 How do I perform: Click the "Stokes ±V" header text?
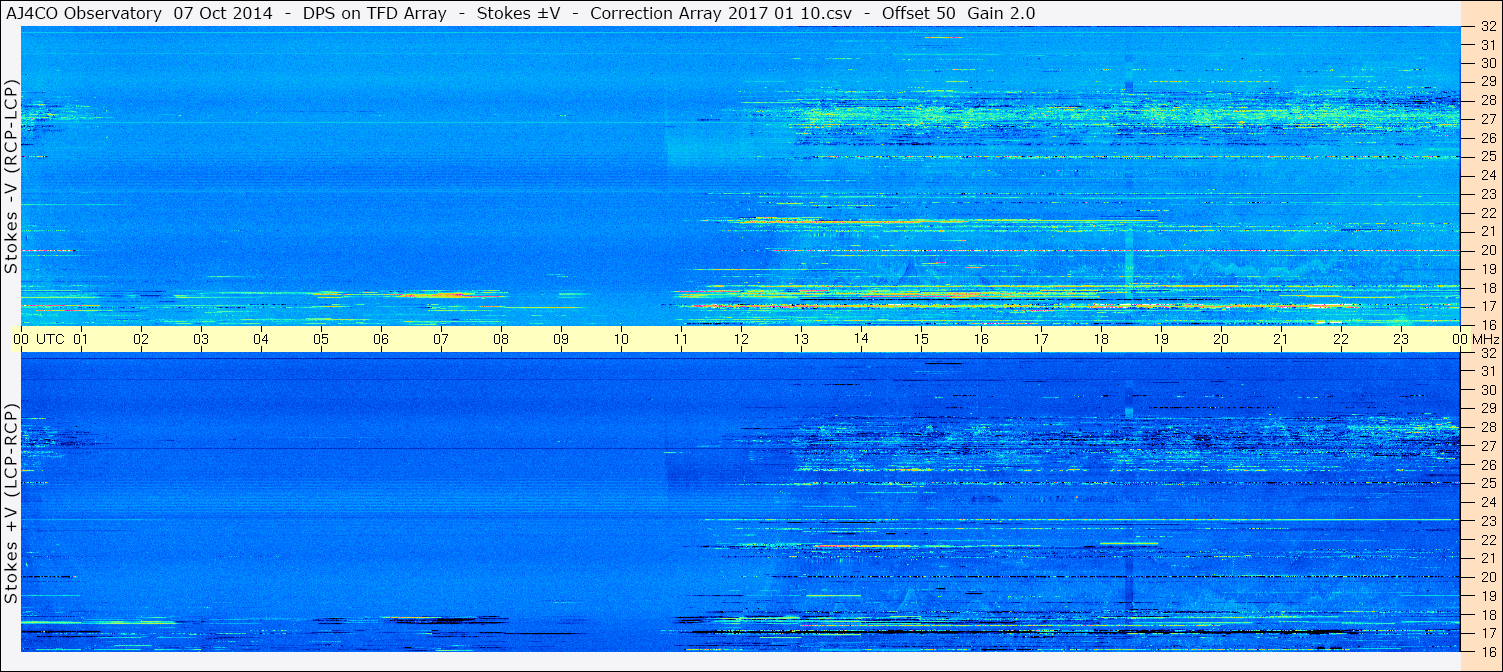(518, 14)
